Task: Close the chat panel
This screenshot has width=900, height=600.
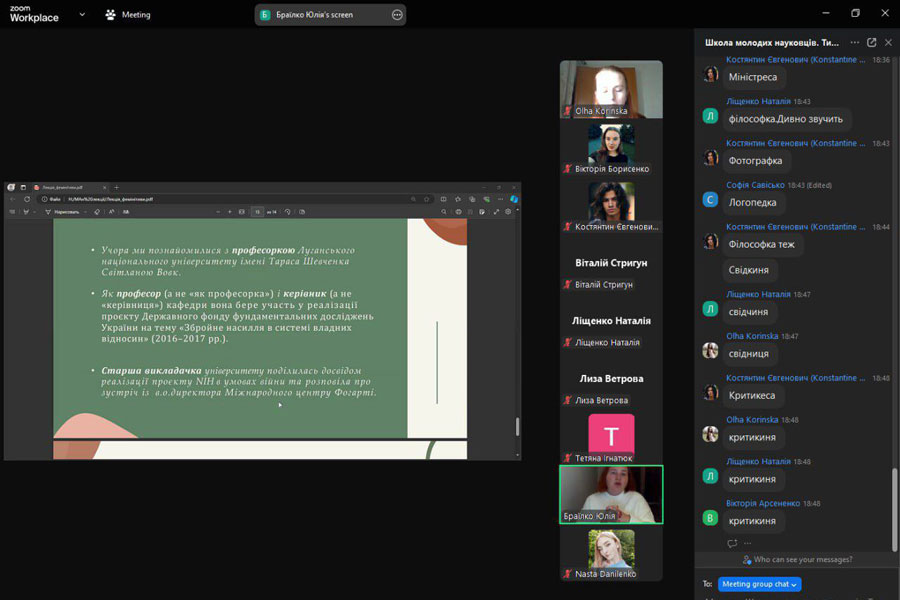Action: pyautogui.click(x=888, y=43)
